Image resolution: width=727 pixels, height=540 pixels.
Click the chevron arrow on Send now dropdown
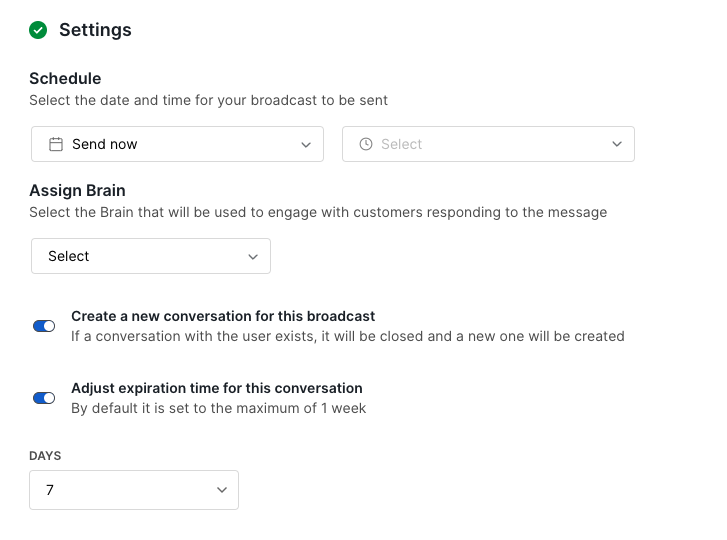[x=306, y=144]
